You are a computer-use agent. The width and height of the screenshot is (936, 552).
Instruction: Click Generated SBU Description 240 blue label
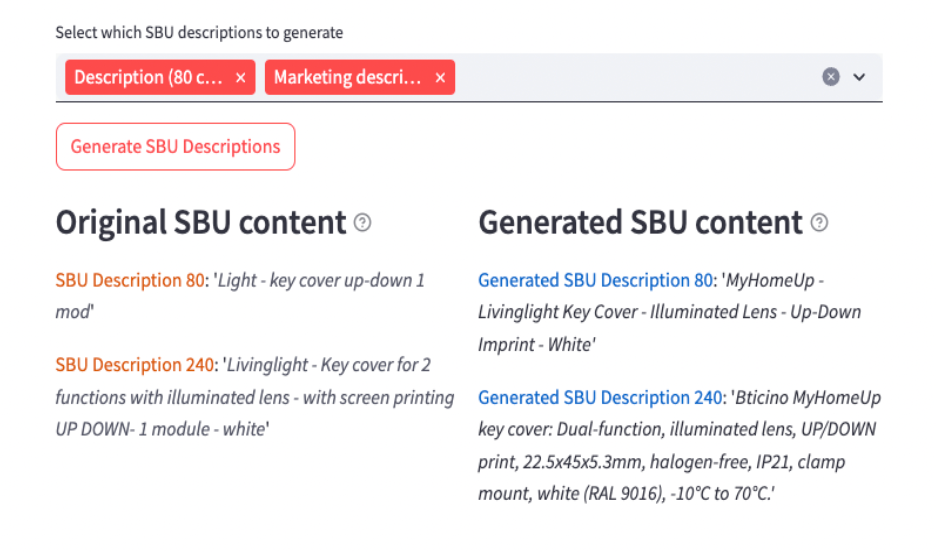[x=601, y=397]
